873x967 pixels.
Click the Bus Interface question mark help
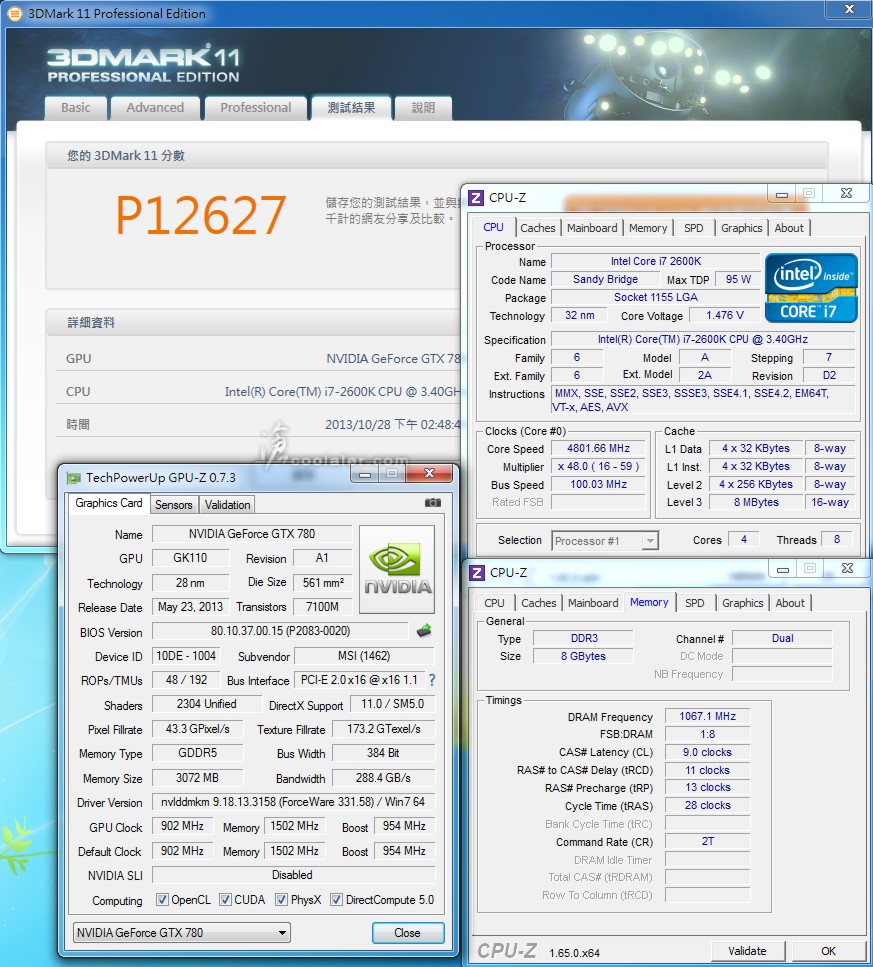coord(432,680)
